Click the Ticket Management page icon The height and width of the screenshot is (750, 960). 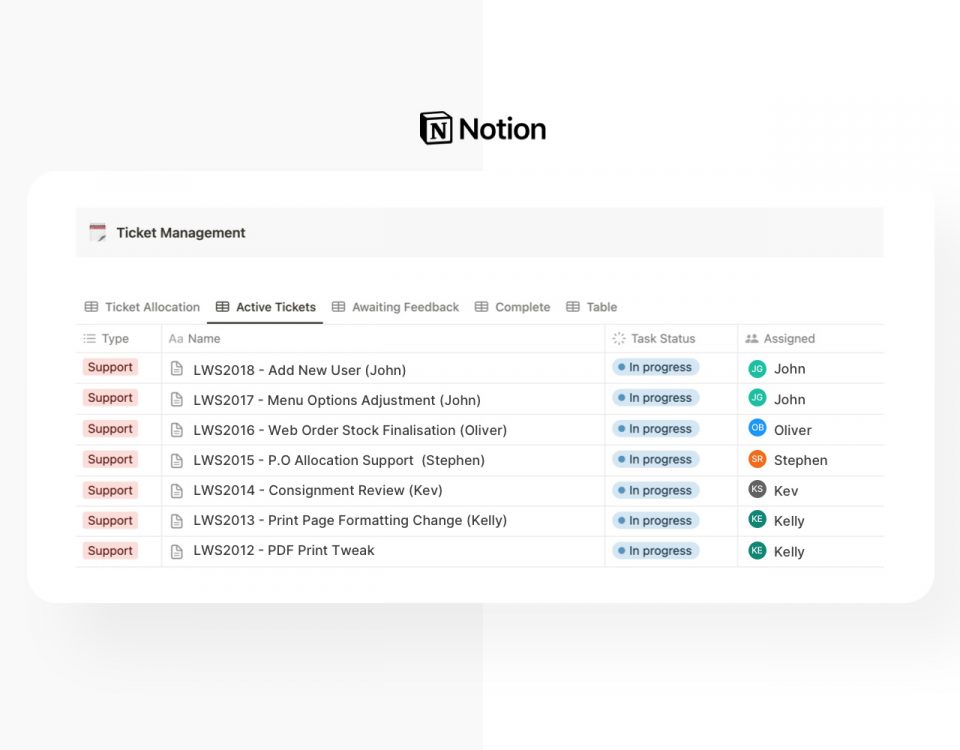click(x=97, y=233)
